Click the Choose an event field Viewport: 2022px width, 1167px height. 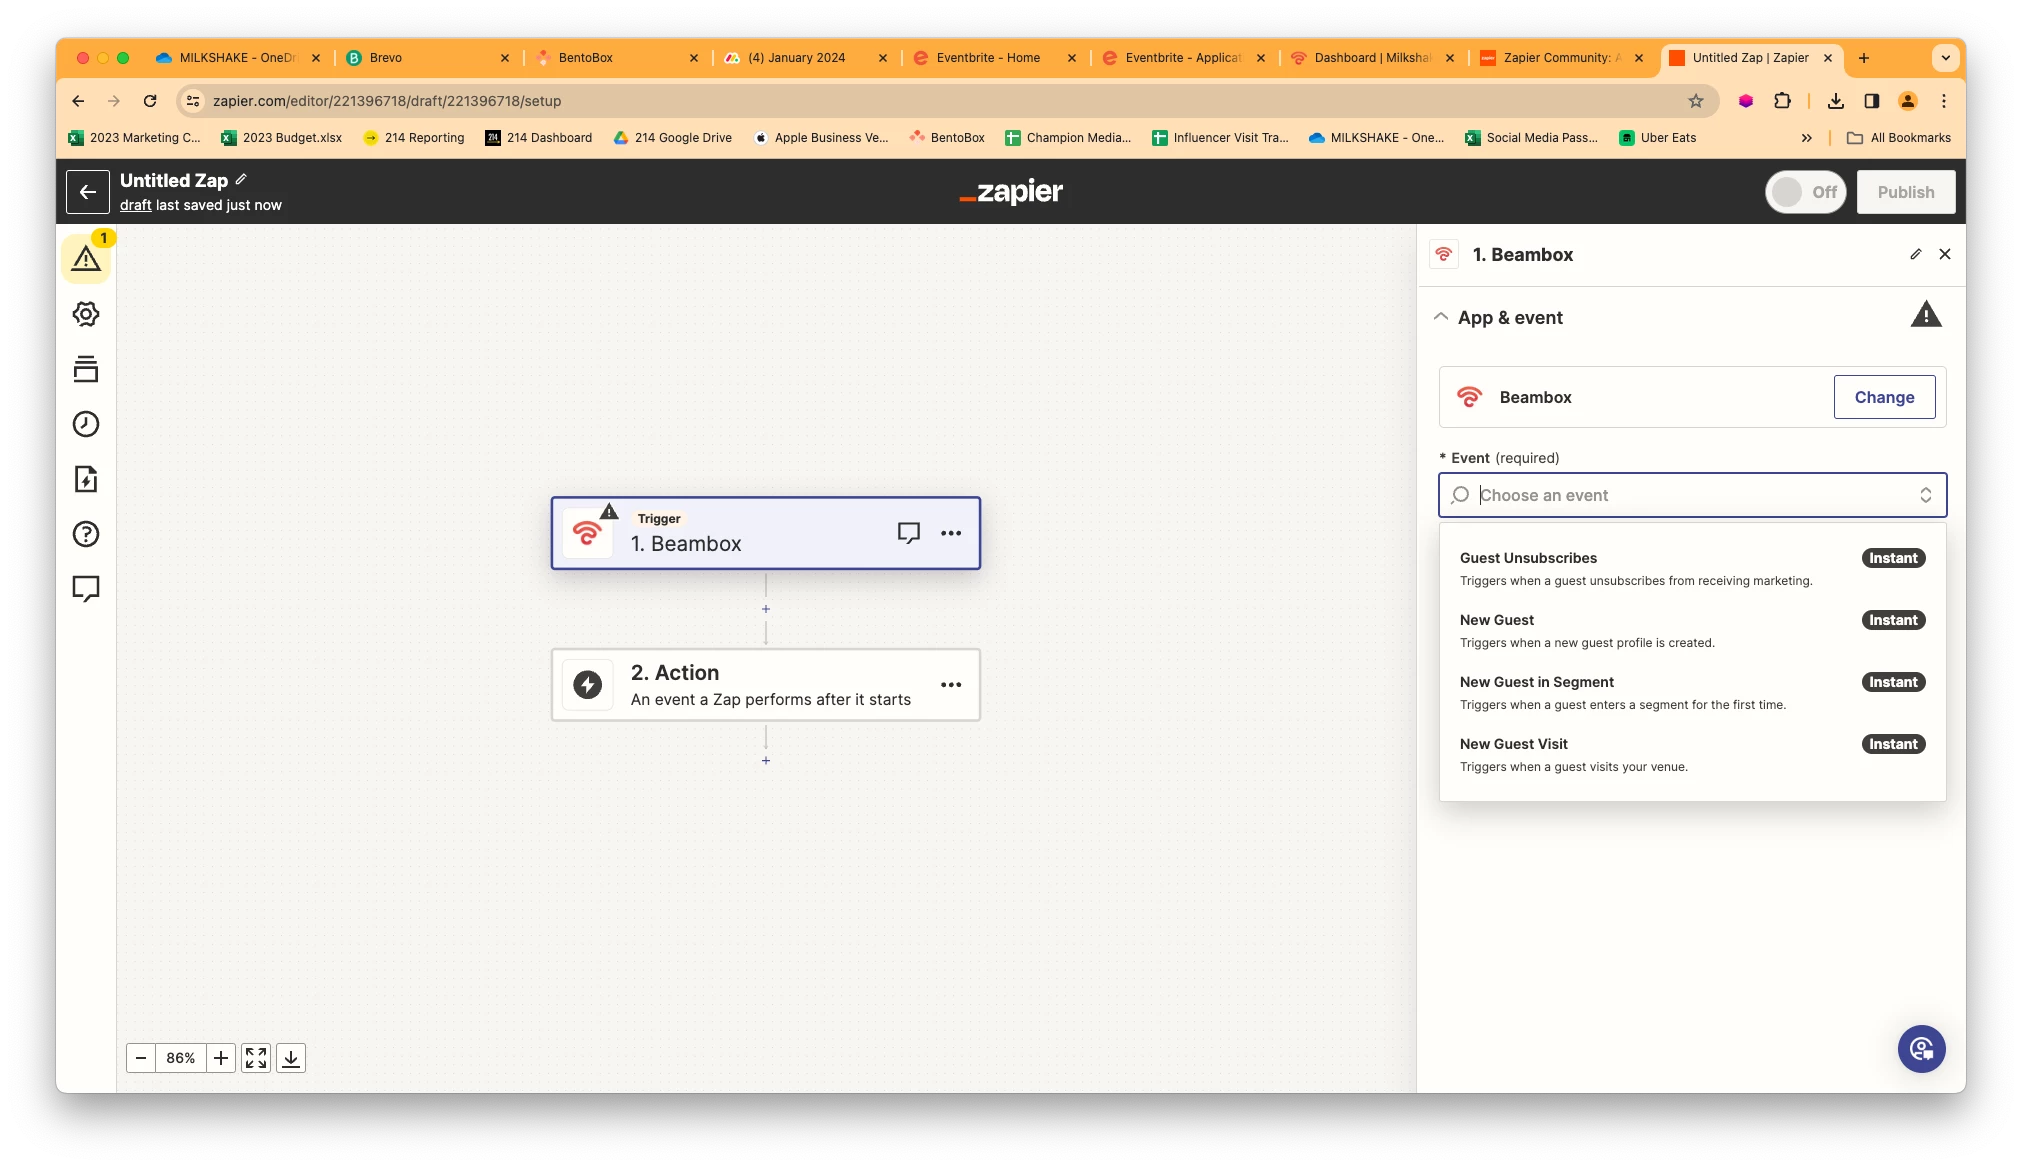click(x=1692, y=495)
